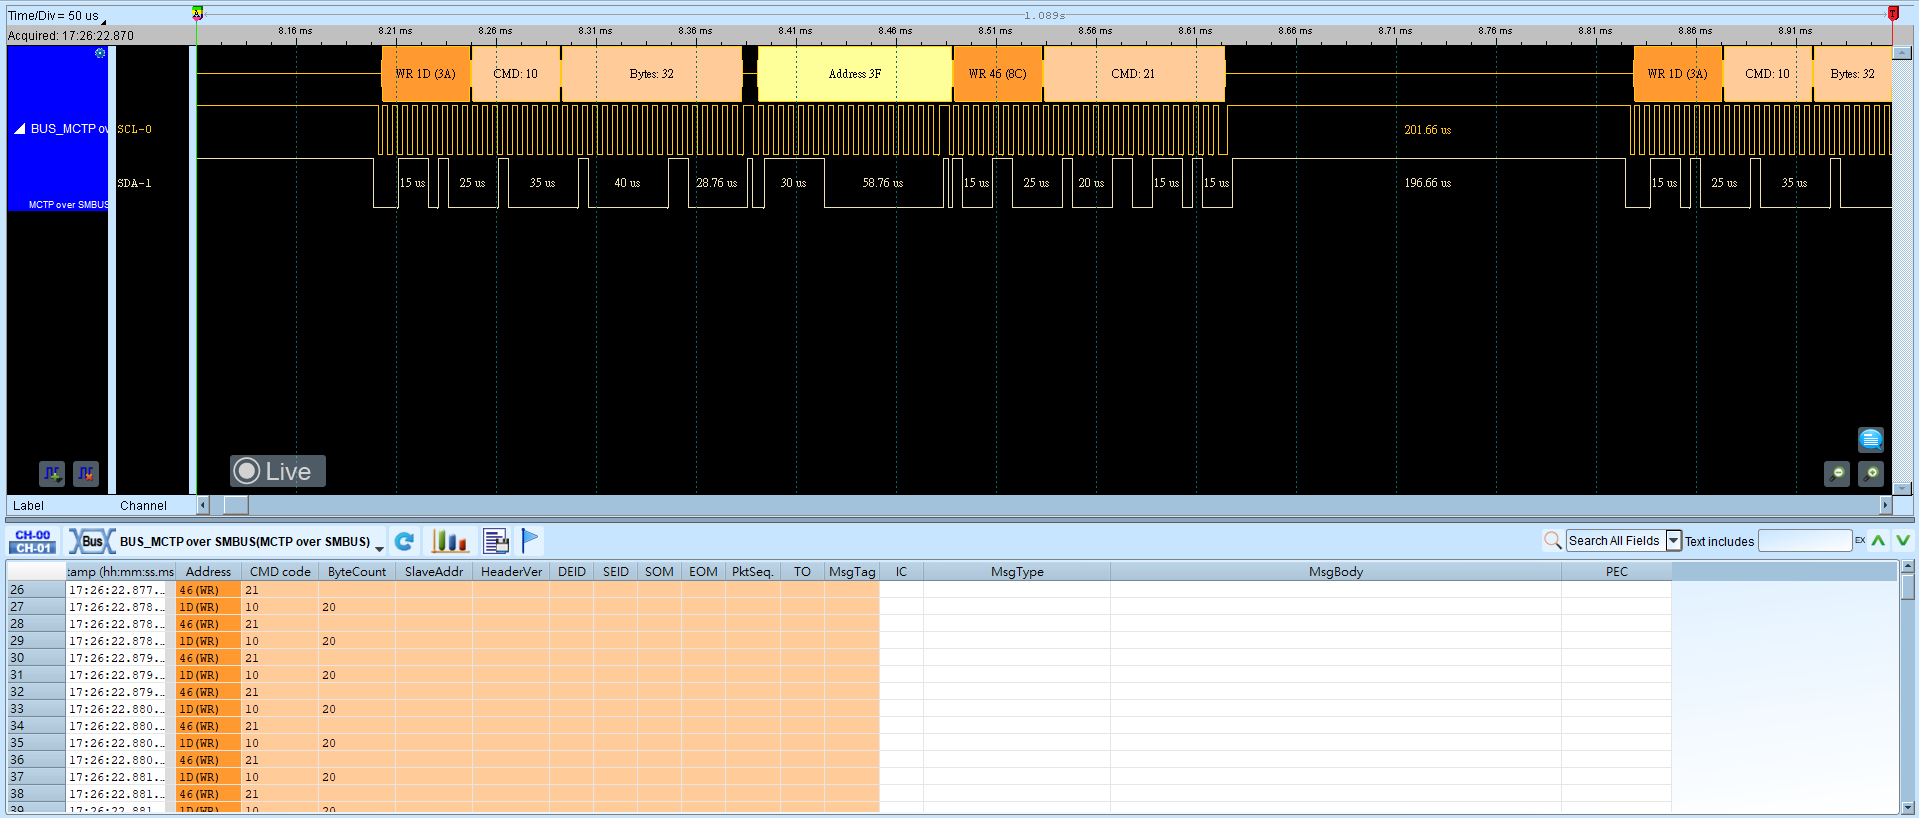Open the CH-00 CH-01 channel selector
1919x818 pixels.
click(x=33, y=541)
